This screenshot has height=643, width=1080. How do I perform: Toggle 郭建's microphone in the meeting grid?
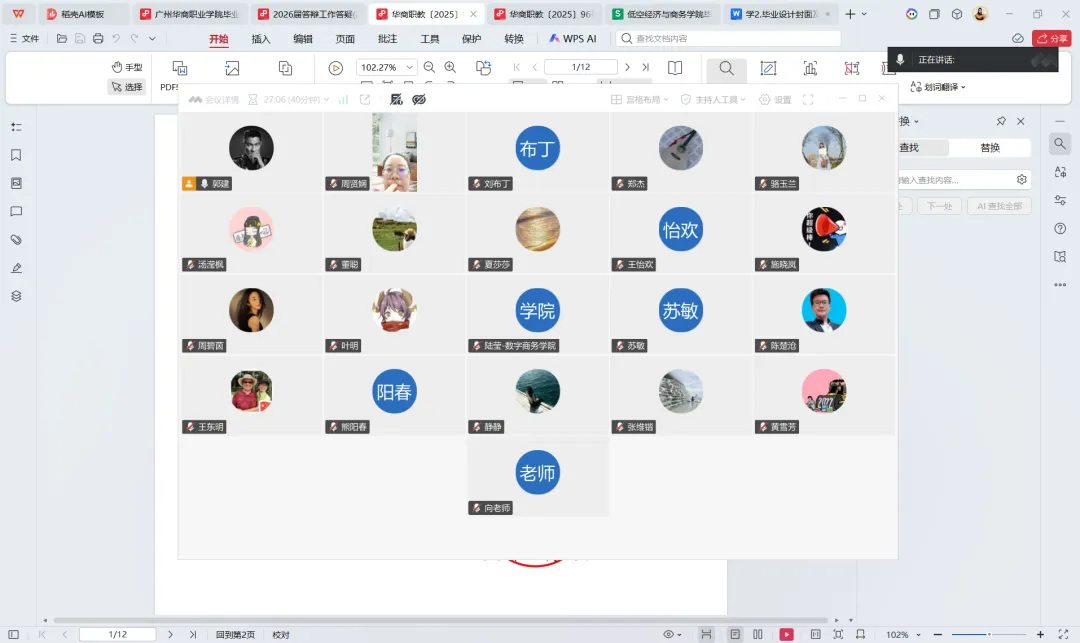(205, 184)
